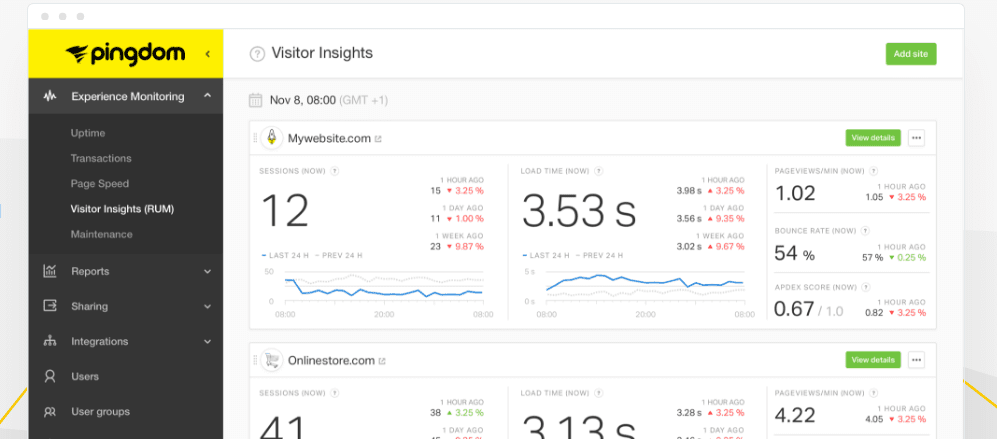The height and width of the screenshot is (439, 997).
Task: Click the Integrations icon in sidebar
Action: click(x=50, y=341)
